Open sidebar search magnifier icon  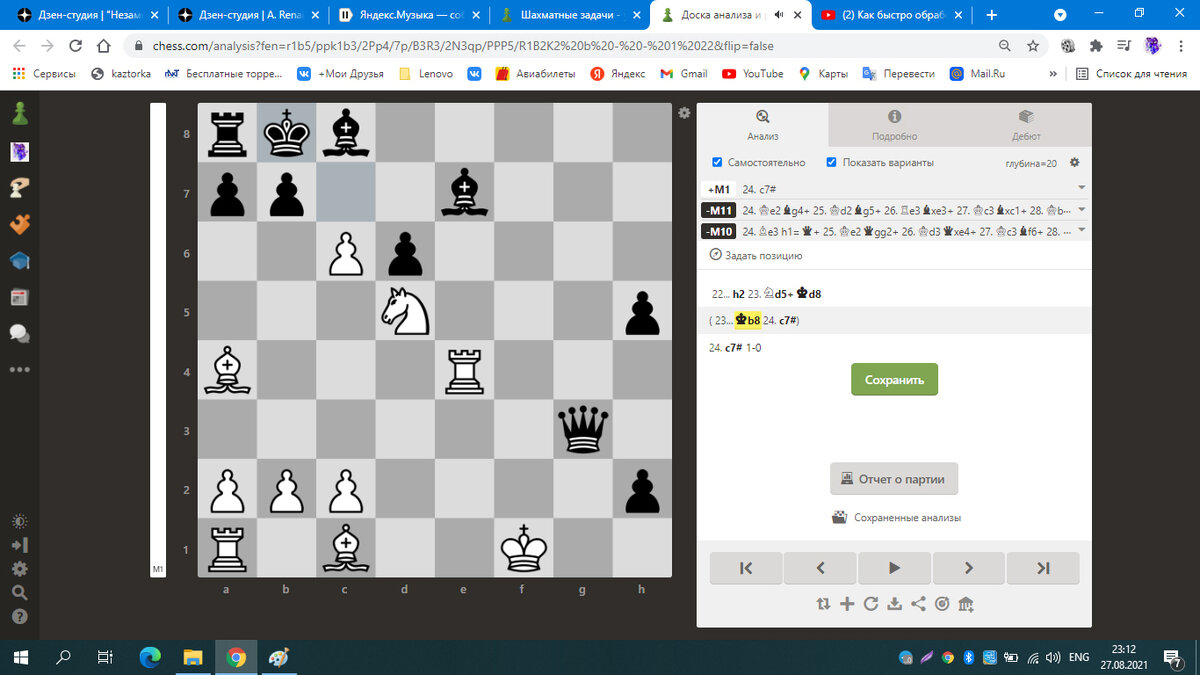[x=19, y=593]
